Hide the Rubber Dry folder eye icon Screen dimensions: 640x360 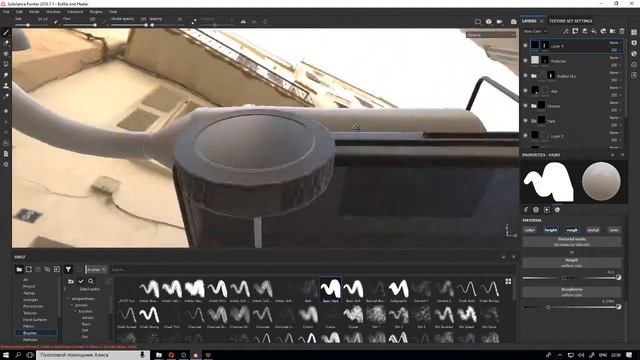click(x=525, y=76)
